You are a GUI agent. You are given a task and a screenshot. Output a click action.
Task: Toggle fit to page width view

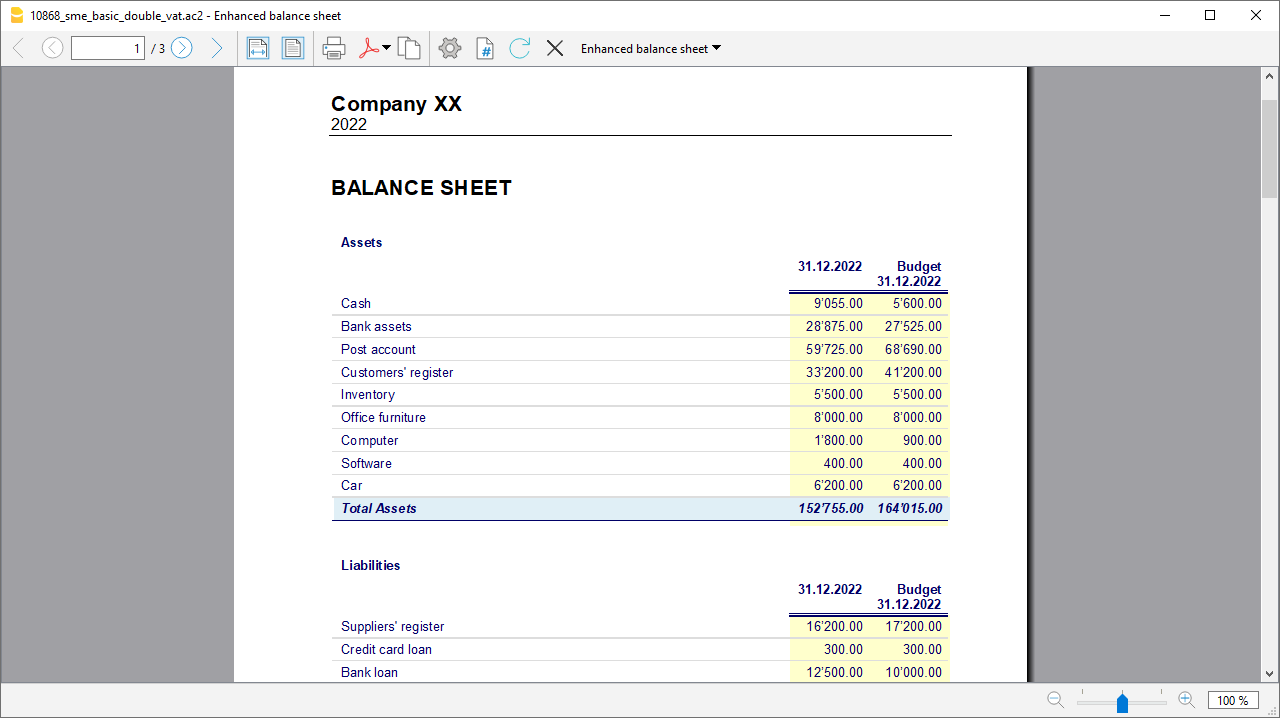pos(258,48)
